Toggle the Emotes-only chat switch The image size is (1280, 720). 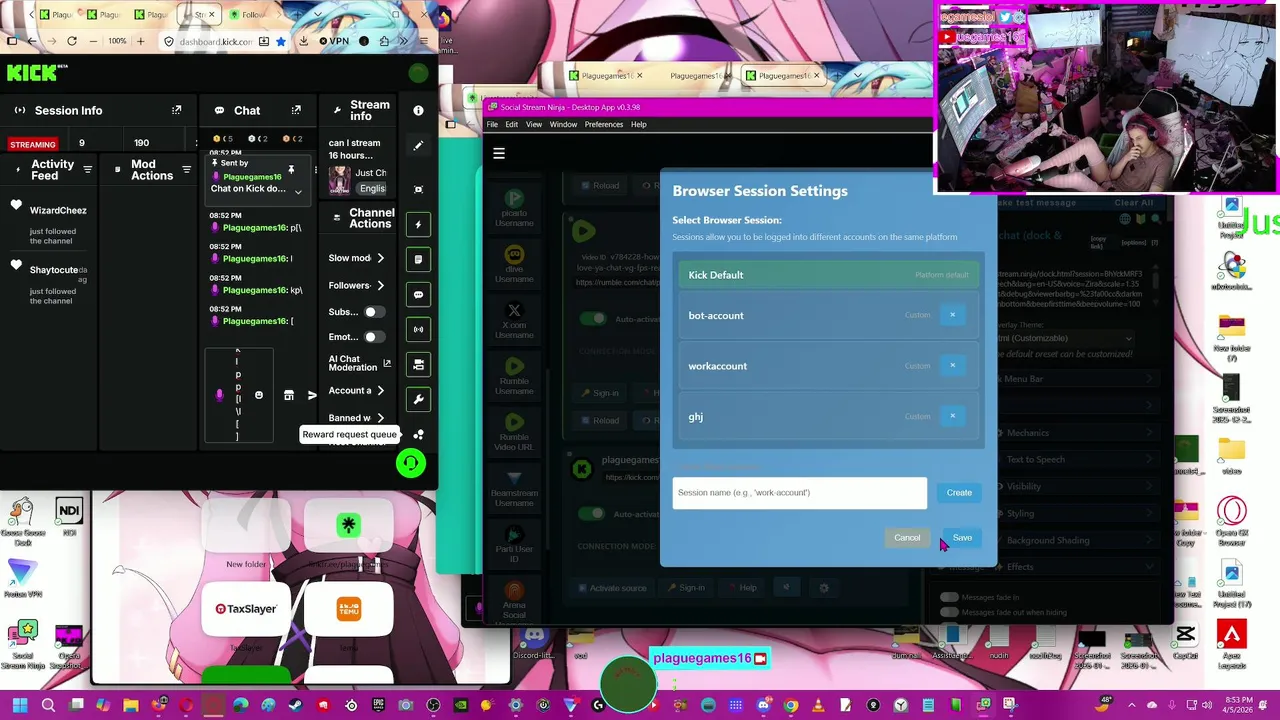click(375, 337)
